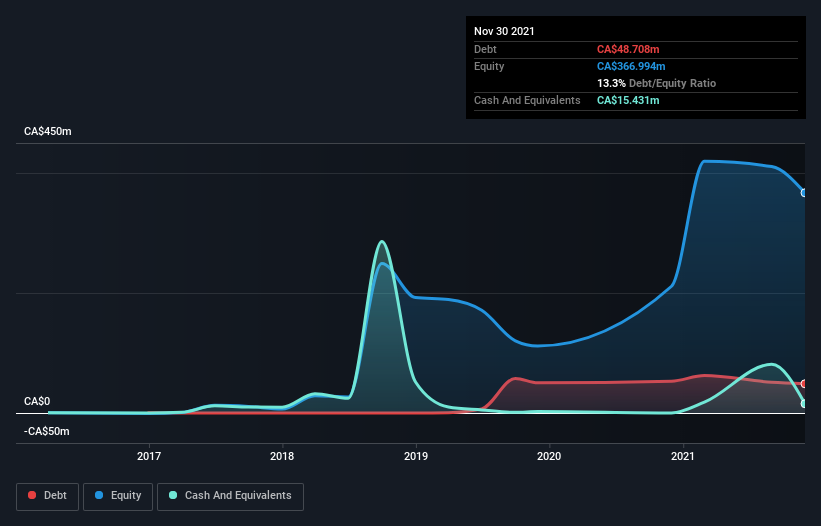The width and height of the screenshot is (821, 526).
Task: Click the CA$48.708m debt value
Action: tap(628, 49)
